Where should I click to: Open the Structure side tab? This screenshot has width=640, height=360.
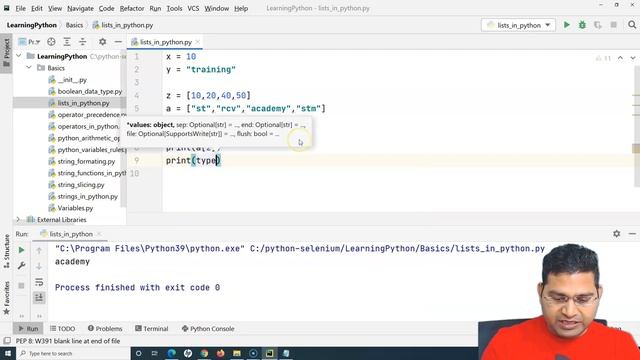click(6, 251)
